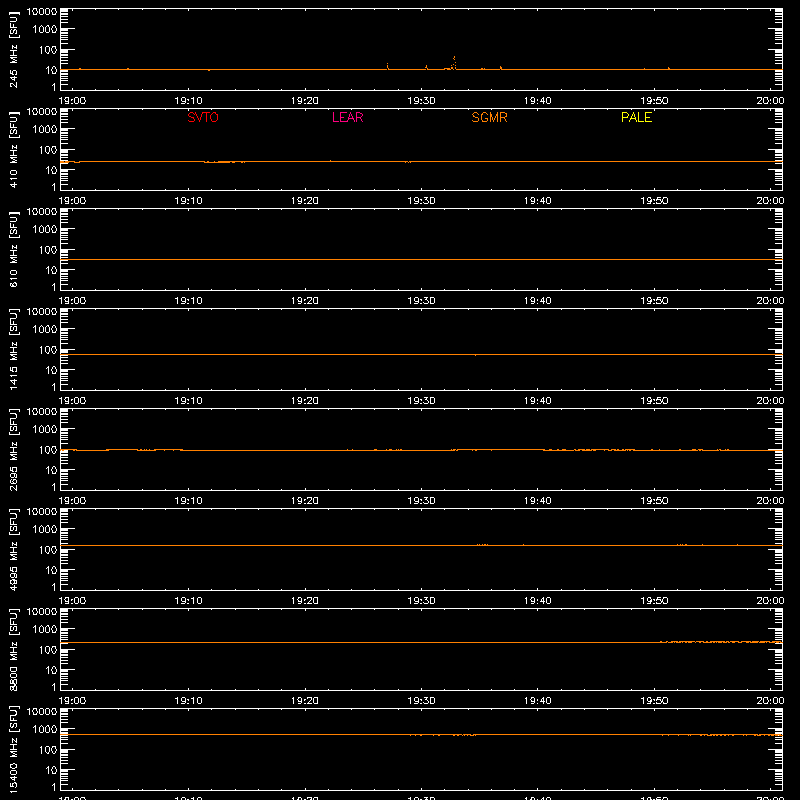Click the 19:20 label under the 410 MHz plot

point(305,201)
